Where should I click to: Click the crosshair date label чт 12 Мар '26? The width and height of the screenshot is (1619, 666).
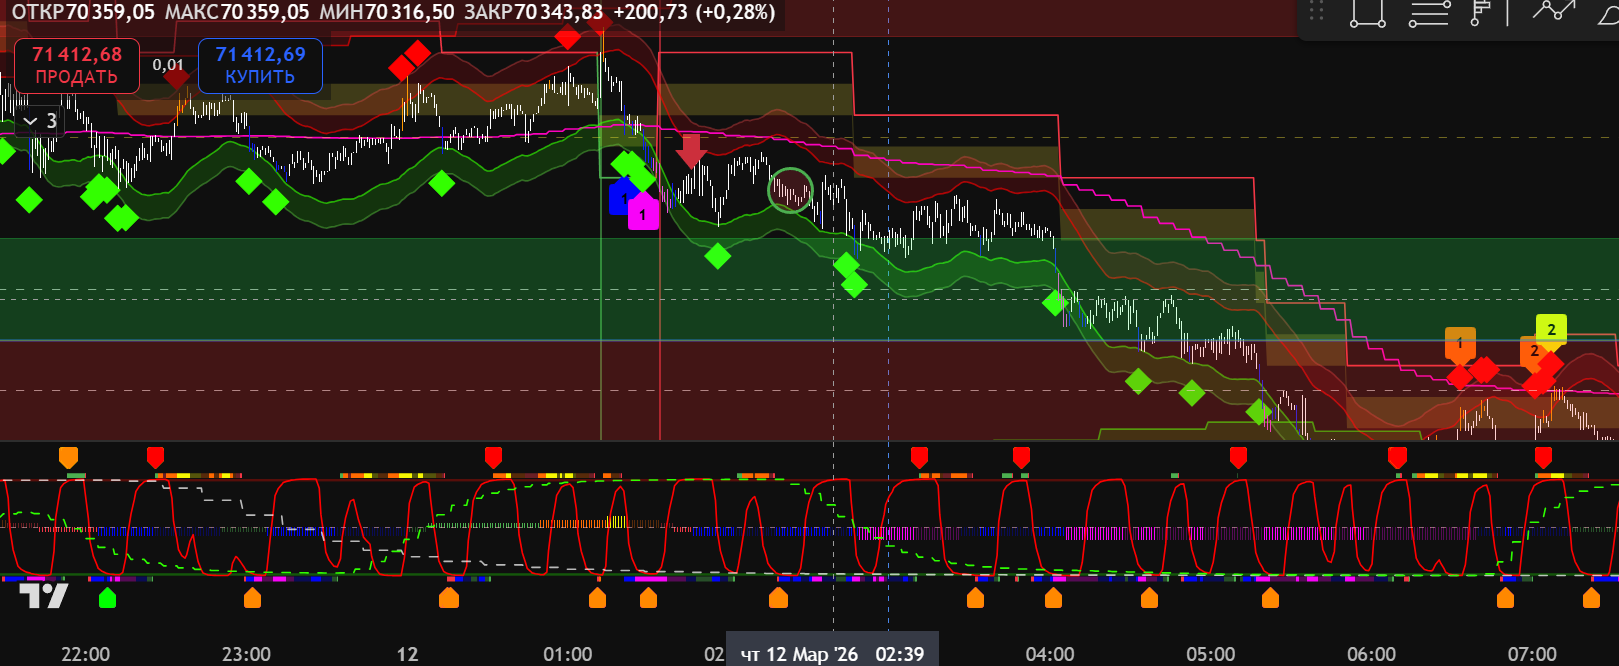[x=799, y=654]
